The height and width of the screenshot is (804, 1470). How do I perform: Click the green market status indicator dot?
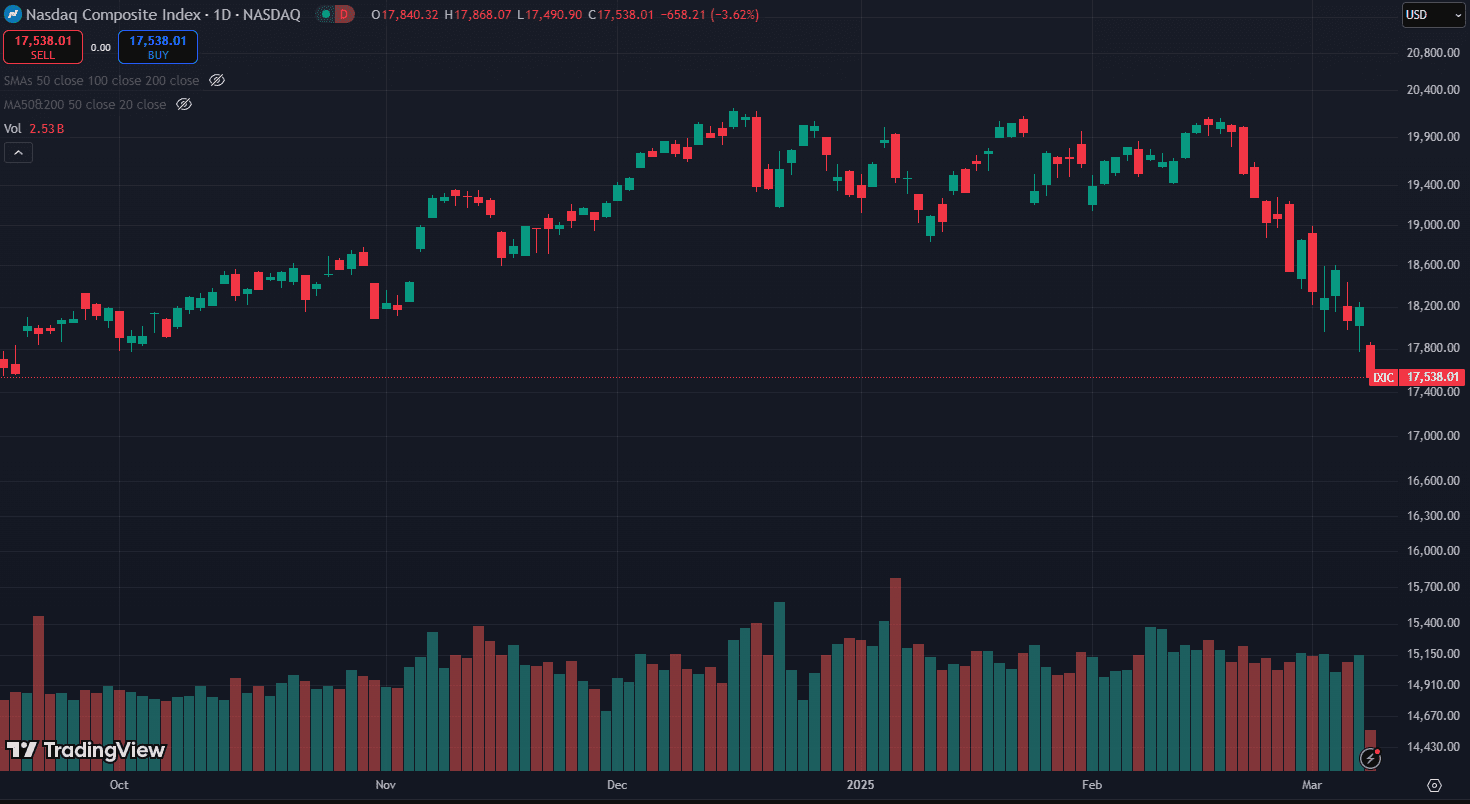point(325,15)
